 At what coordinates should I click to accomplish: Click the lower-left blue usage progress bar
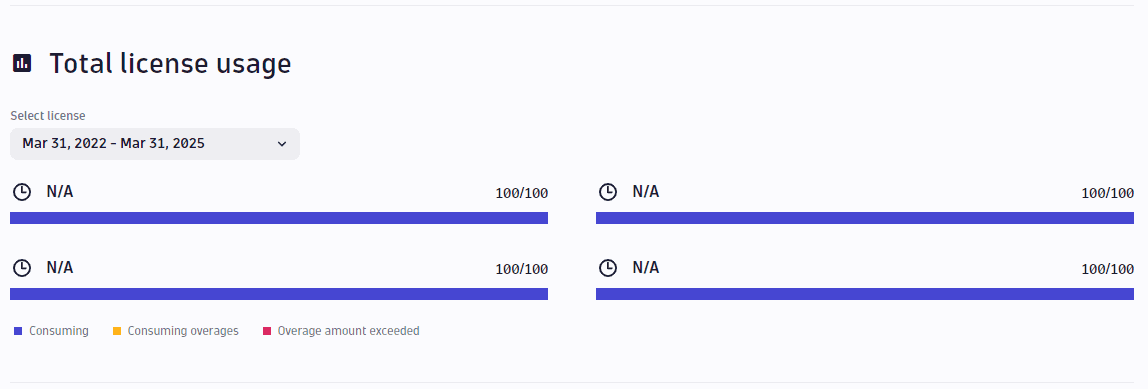click(x=279, y=294)
